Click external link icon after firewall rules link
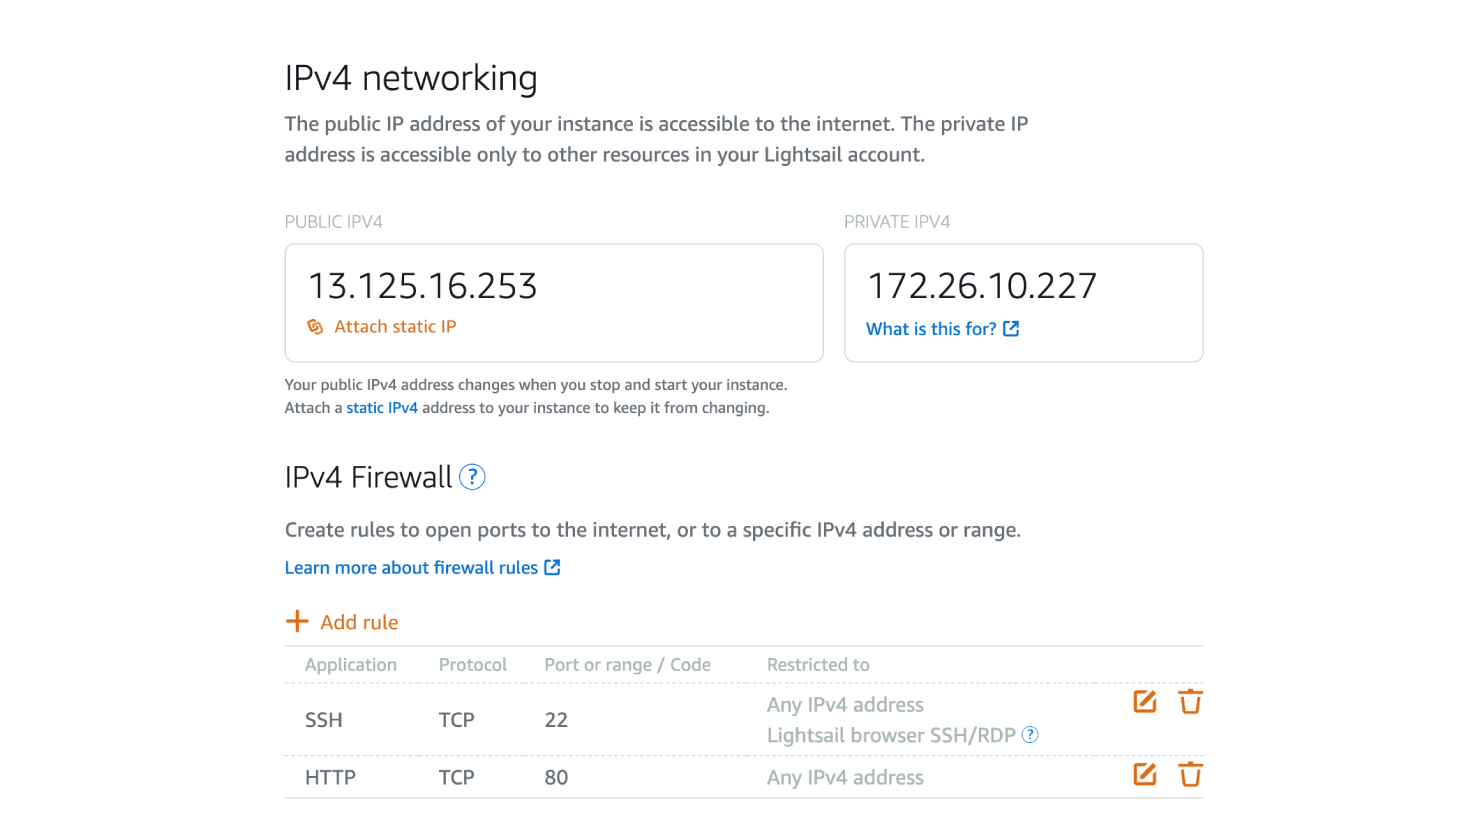 tap(552, 568)
